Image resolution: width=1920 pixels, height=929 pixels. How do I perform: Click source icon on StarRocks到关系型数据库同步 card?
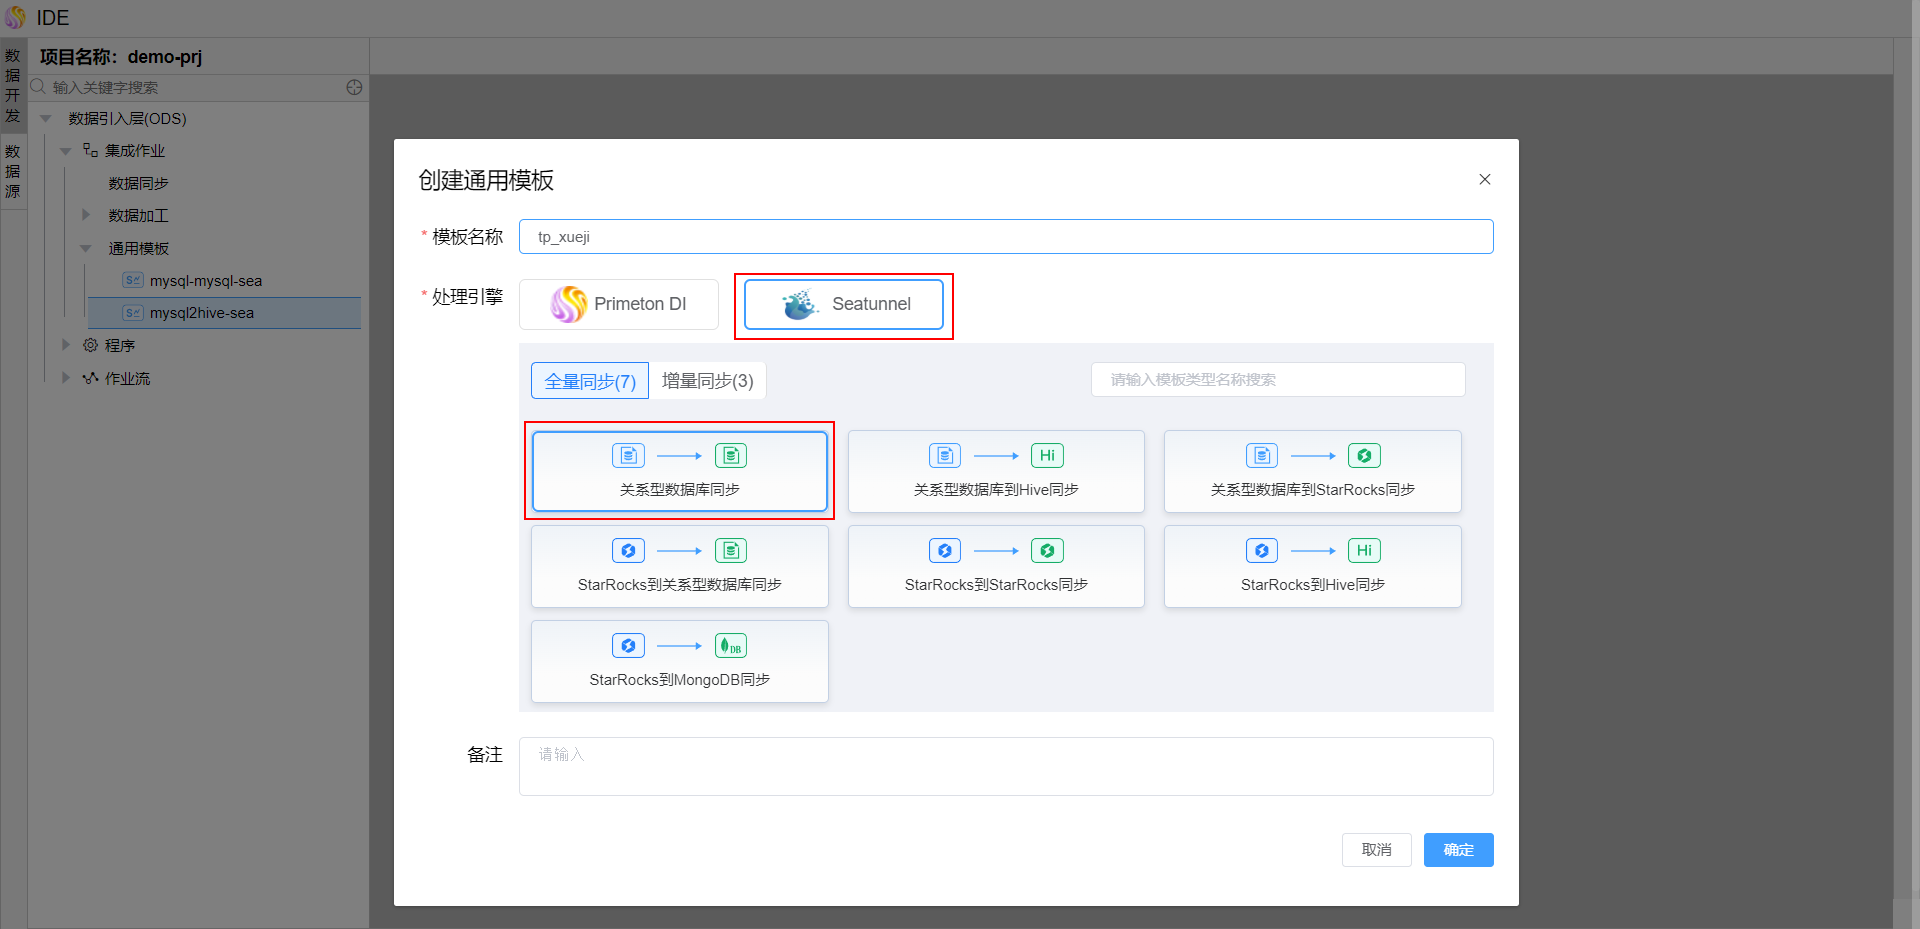(628, 551)
